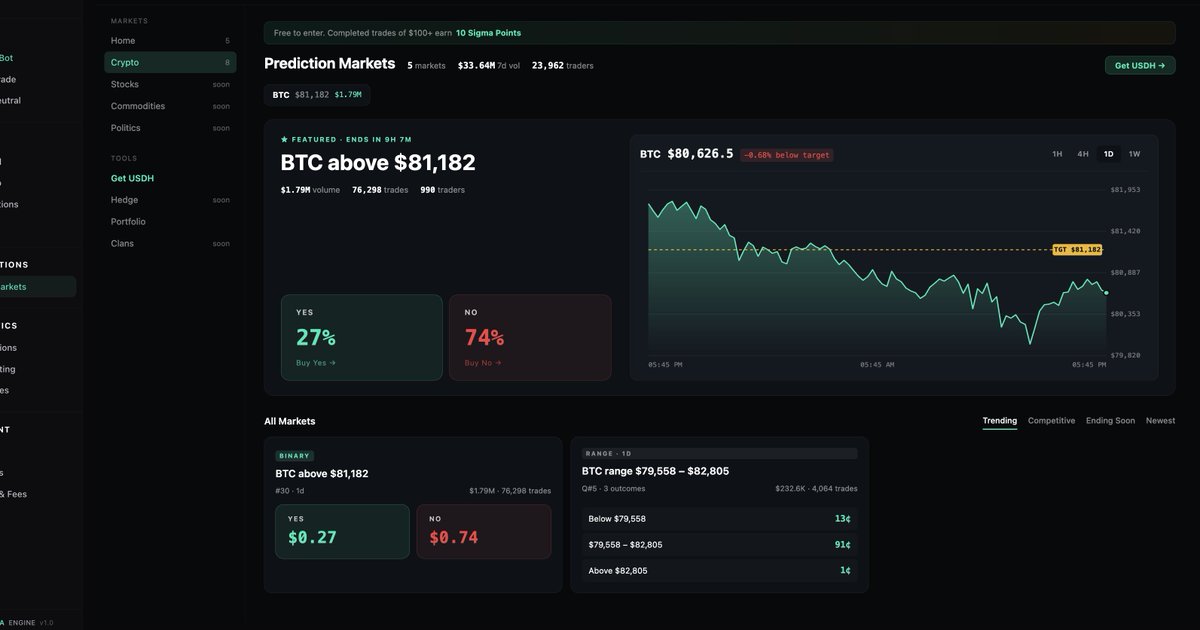
Task: Click the 76,298 trades stat under the featured title
Action: click(x=380, y=190)
